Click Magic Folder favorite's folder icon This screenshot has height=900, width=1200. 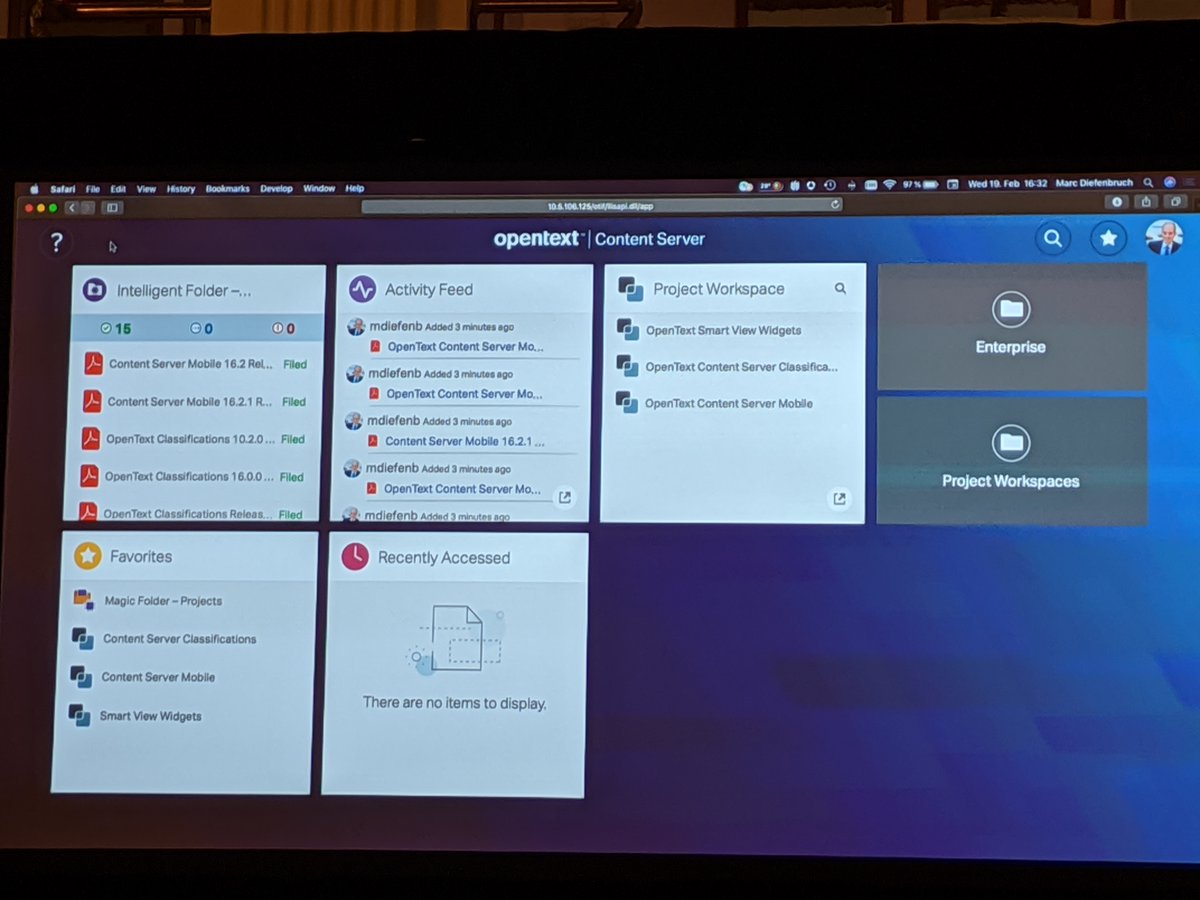83,600
